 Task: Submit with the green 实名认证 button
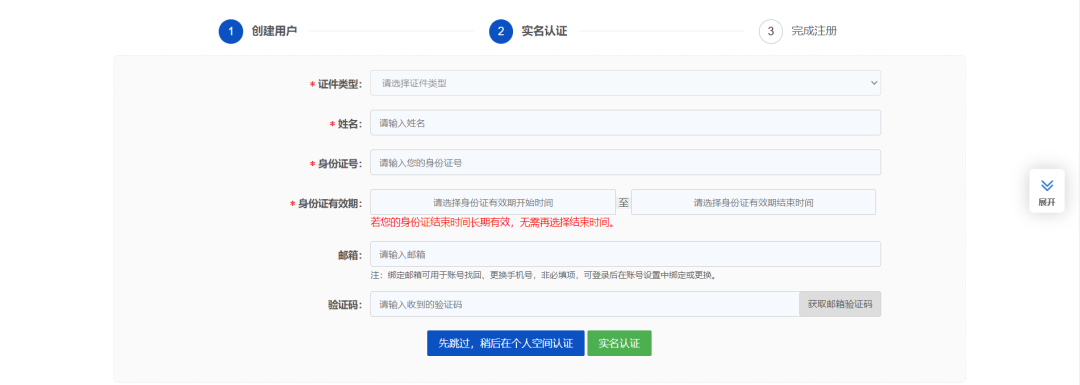pyautogui.click(x=619, y=343)
